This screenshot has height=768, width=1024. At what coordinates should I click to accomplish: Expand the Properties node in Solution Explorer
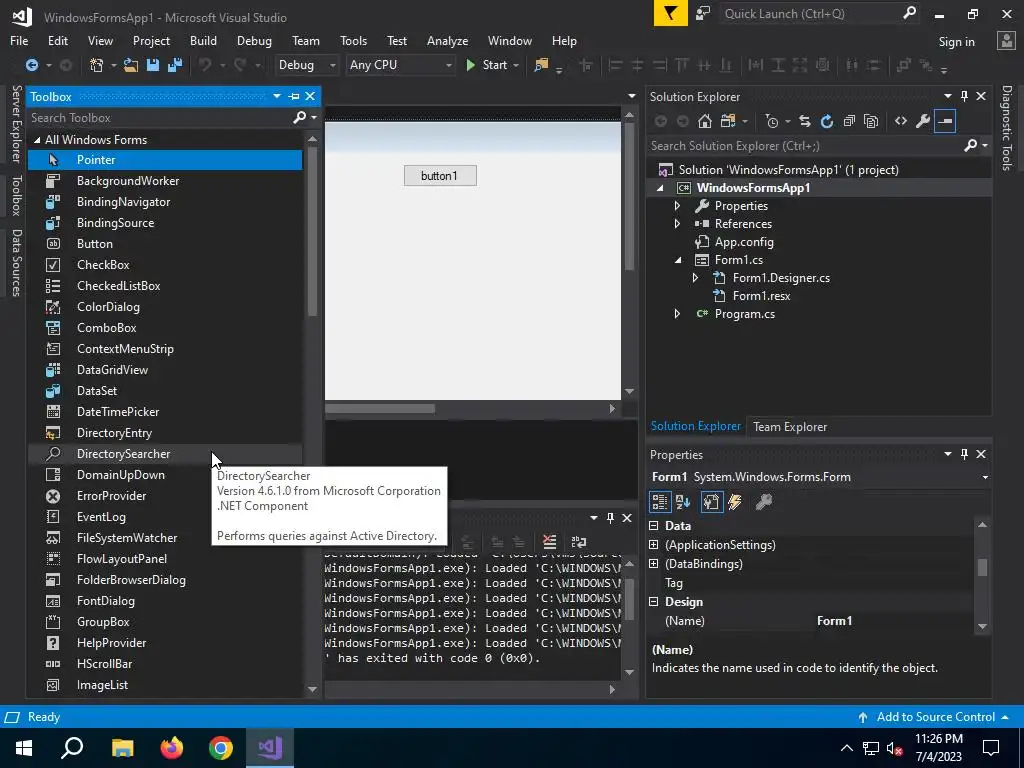[x=677, y=206]
